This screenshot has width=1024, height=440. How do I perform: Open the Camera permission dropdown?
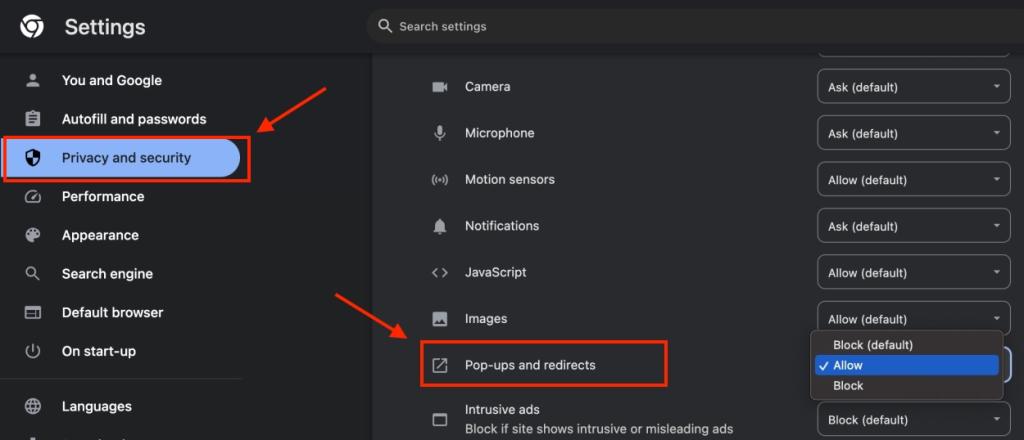(x=914, y=87)
